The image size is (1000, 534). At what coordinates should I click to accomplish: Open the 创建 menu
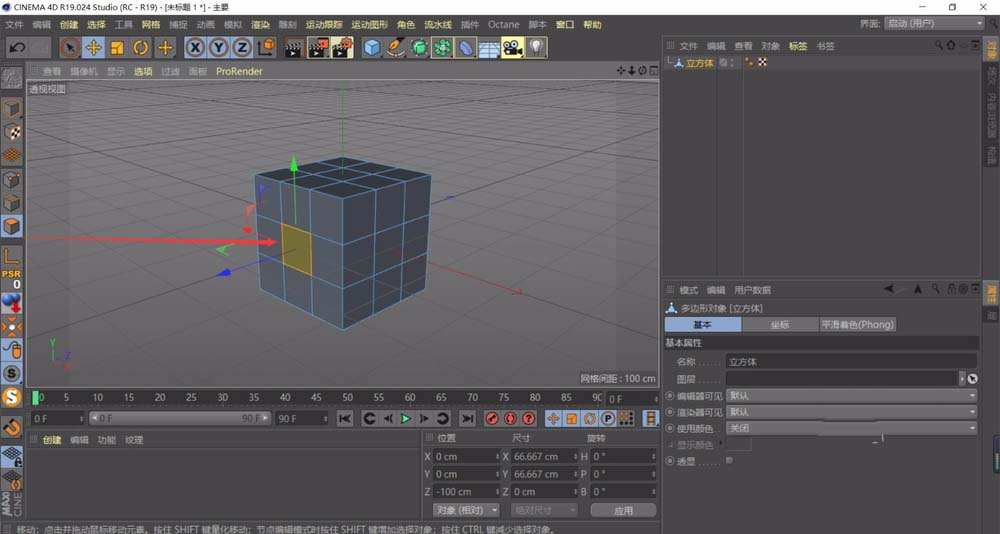coord(69,24)
